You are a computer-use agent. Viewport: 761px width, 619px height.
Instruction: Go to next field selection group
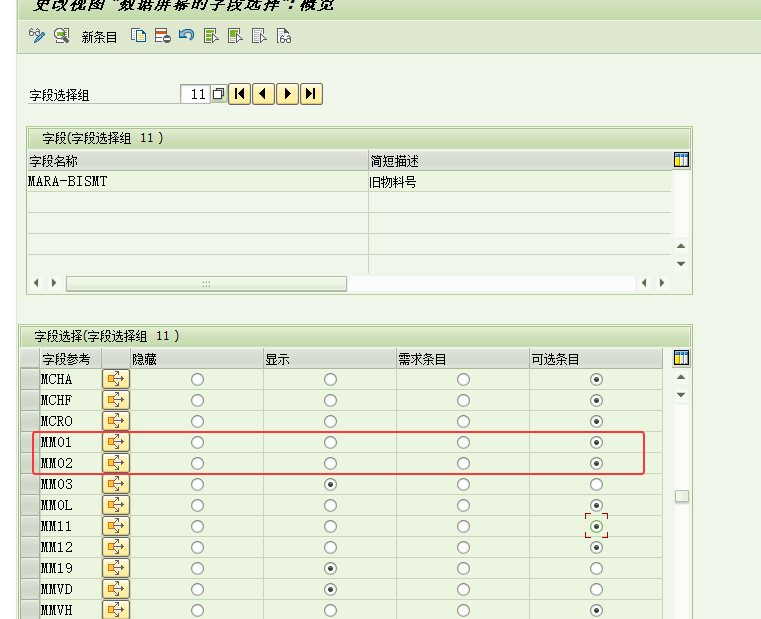(x=288, y=94)
